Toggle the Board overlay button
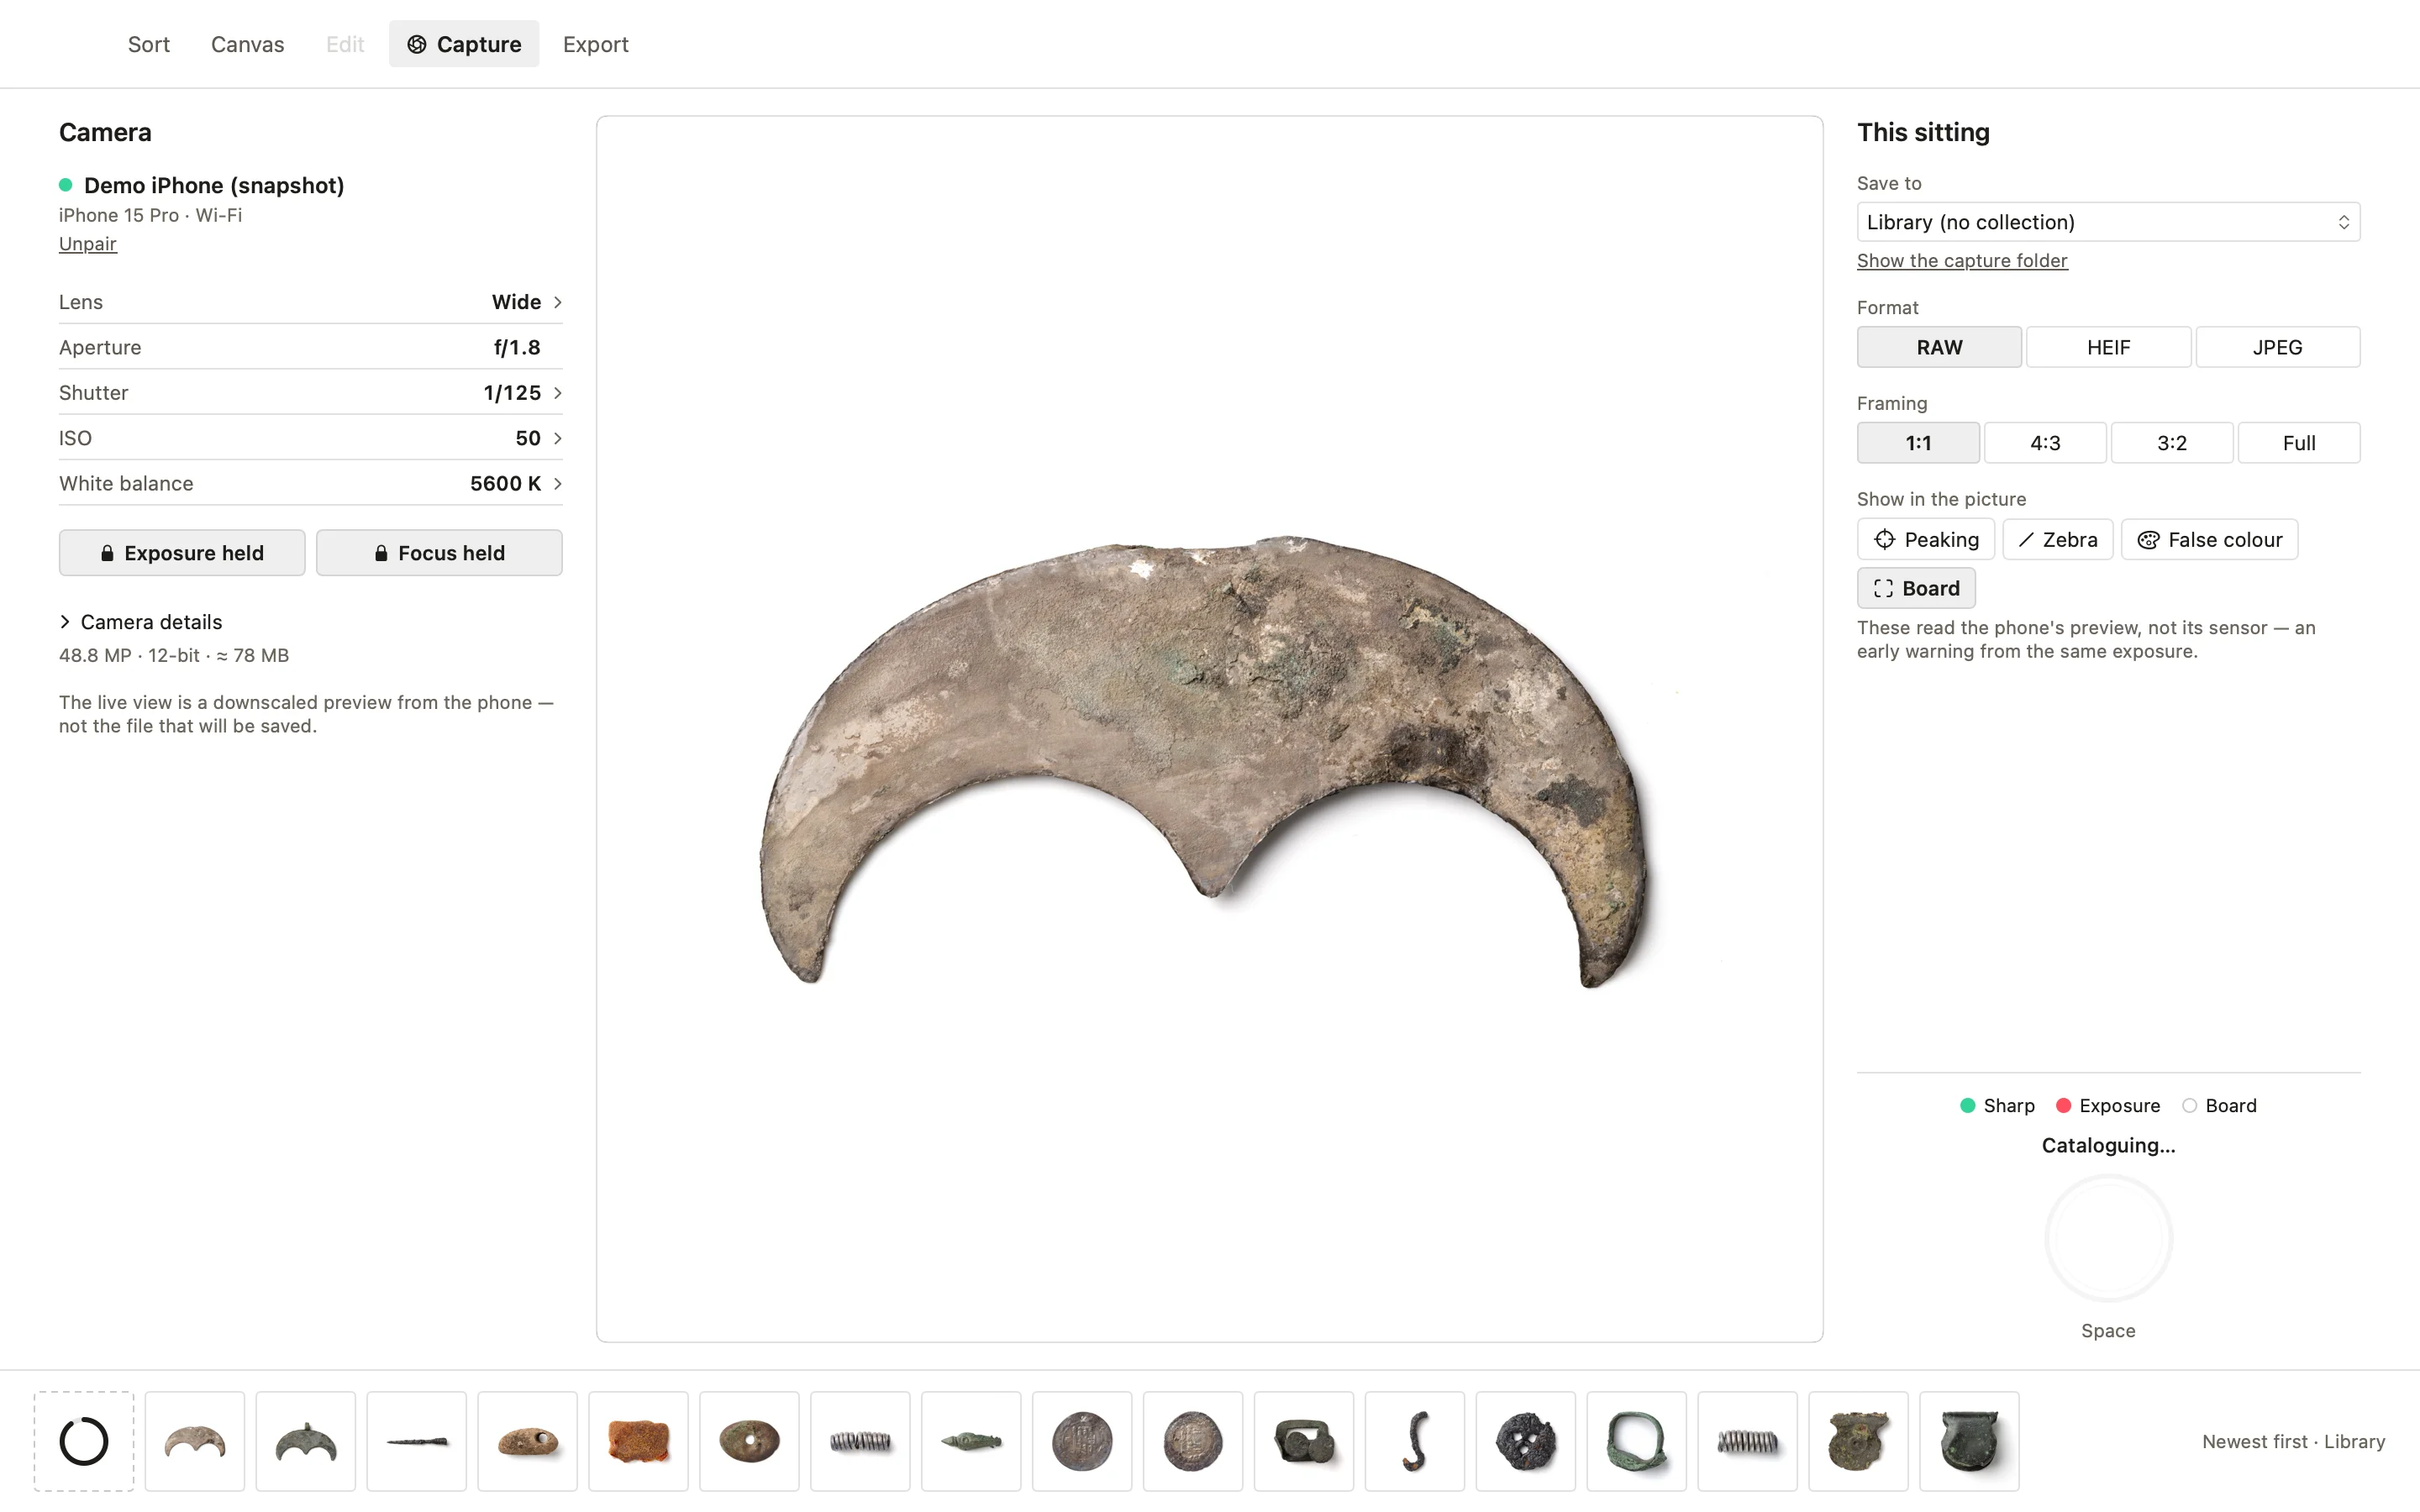 pyautogui.click(x=1916, y=588)
